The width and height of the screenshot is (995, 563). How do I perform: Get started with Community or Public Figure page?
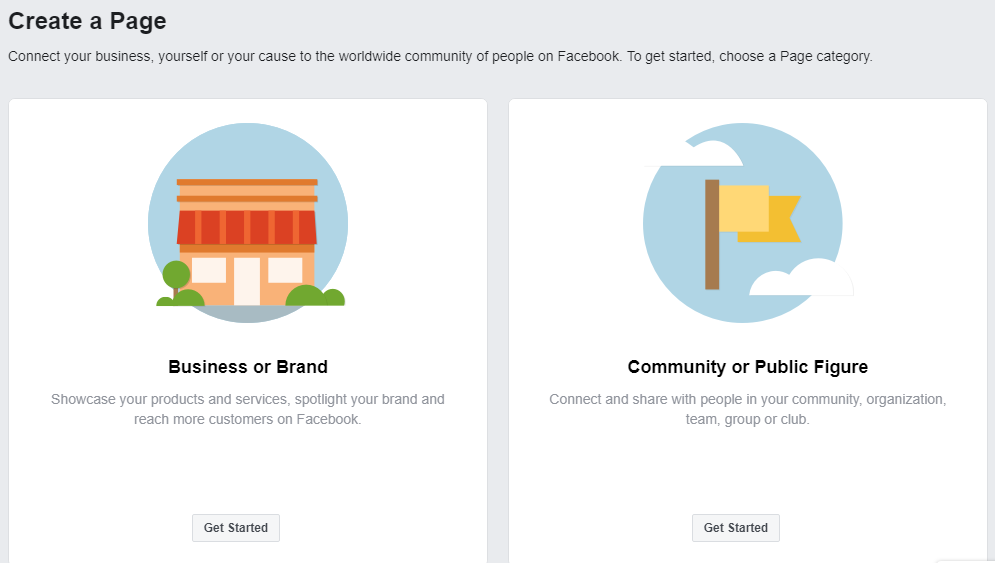(x=735, y=527)
